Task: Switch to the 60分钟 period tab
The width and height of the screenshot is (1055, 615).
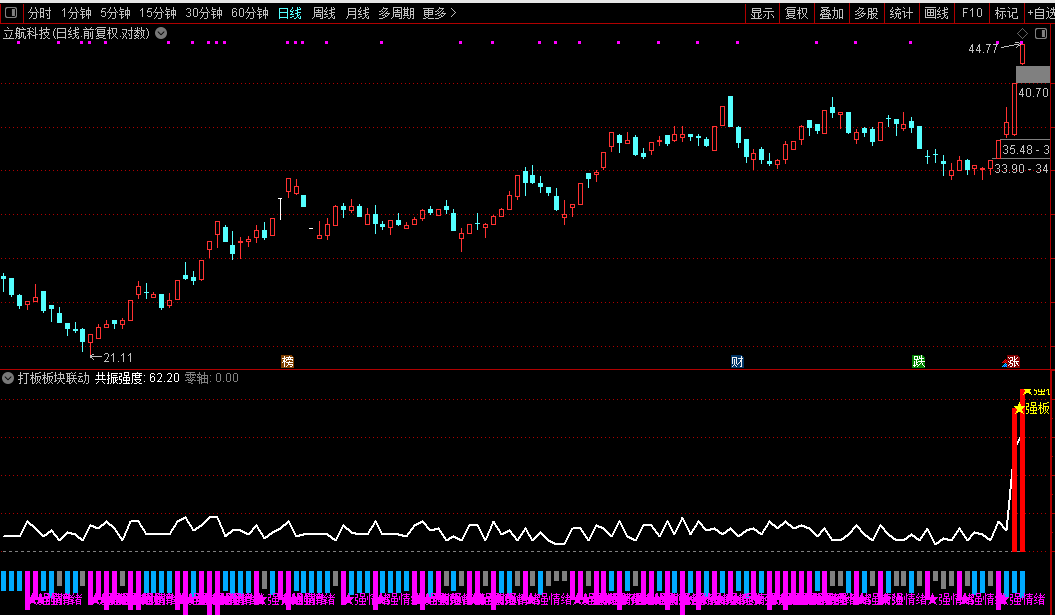Action: tap(250, 13)
